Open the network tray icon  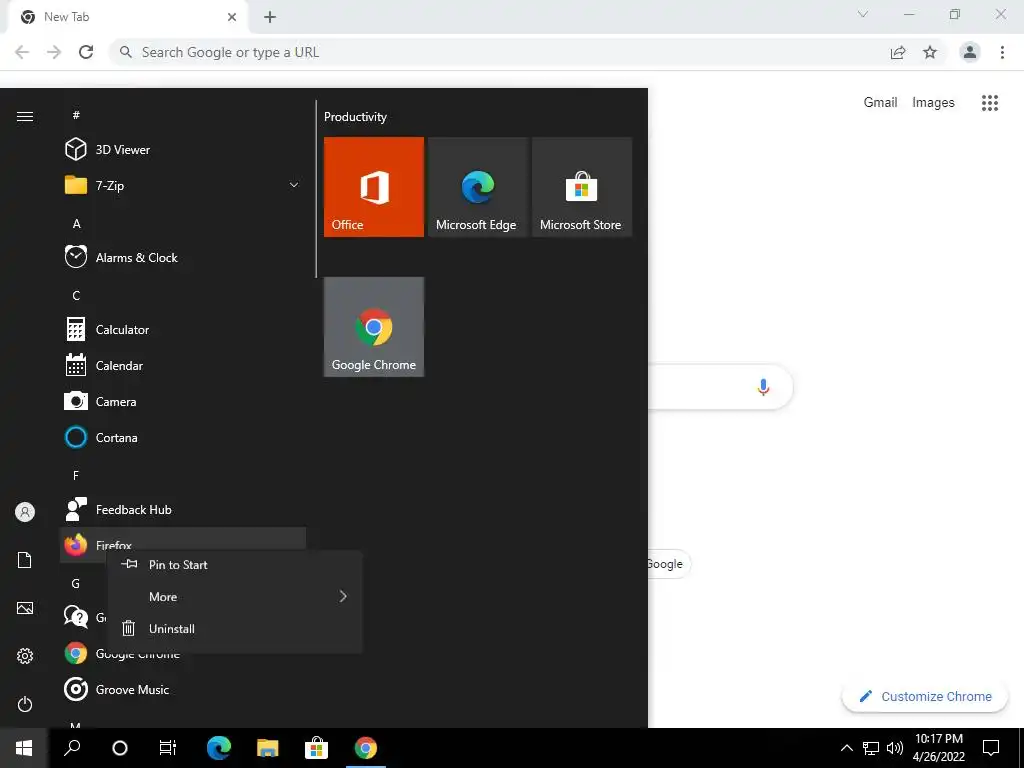[871, 748]
